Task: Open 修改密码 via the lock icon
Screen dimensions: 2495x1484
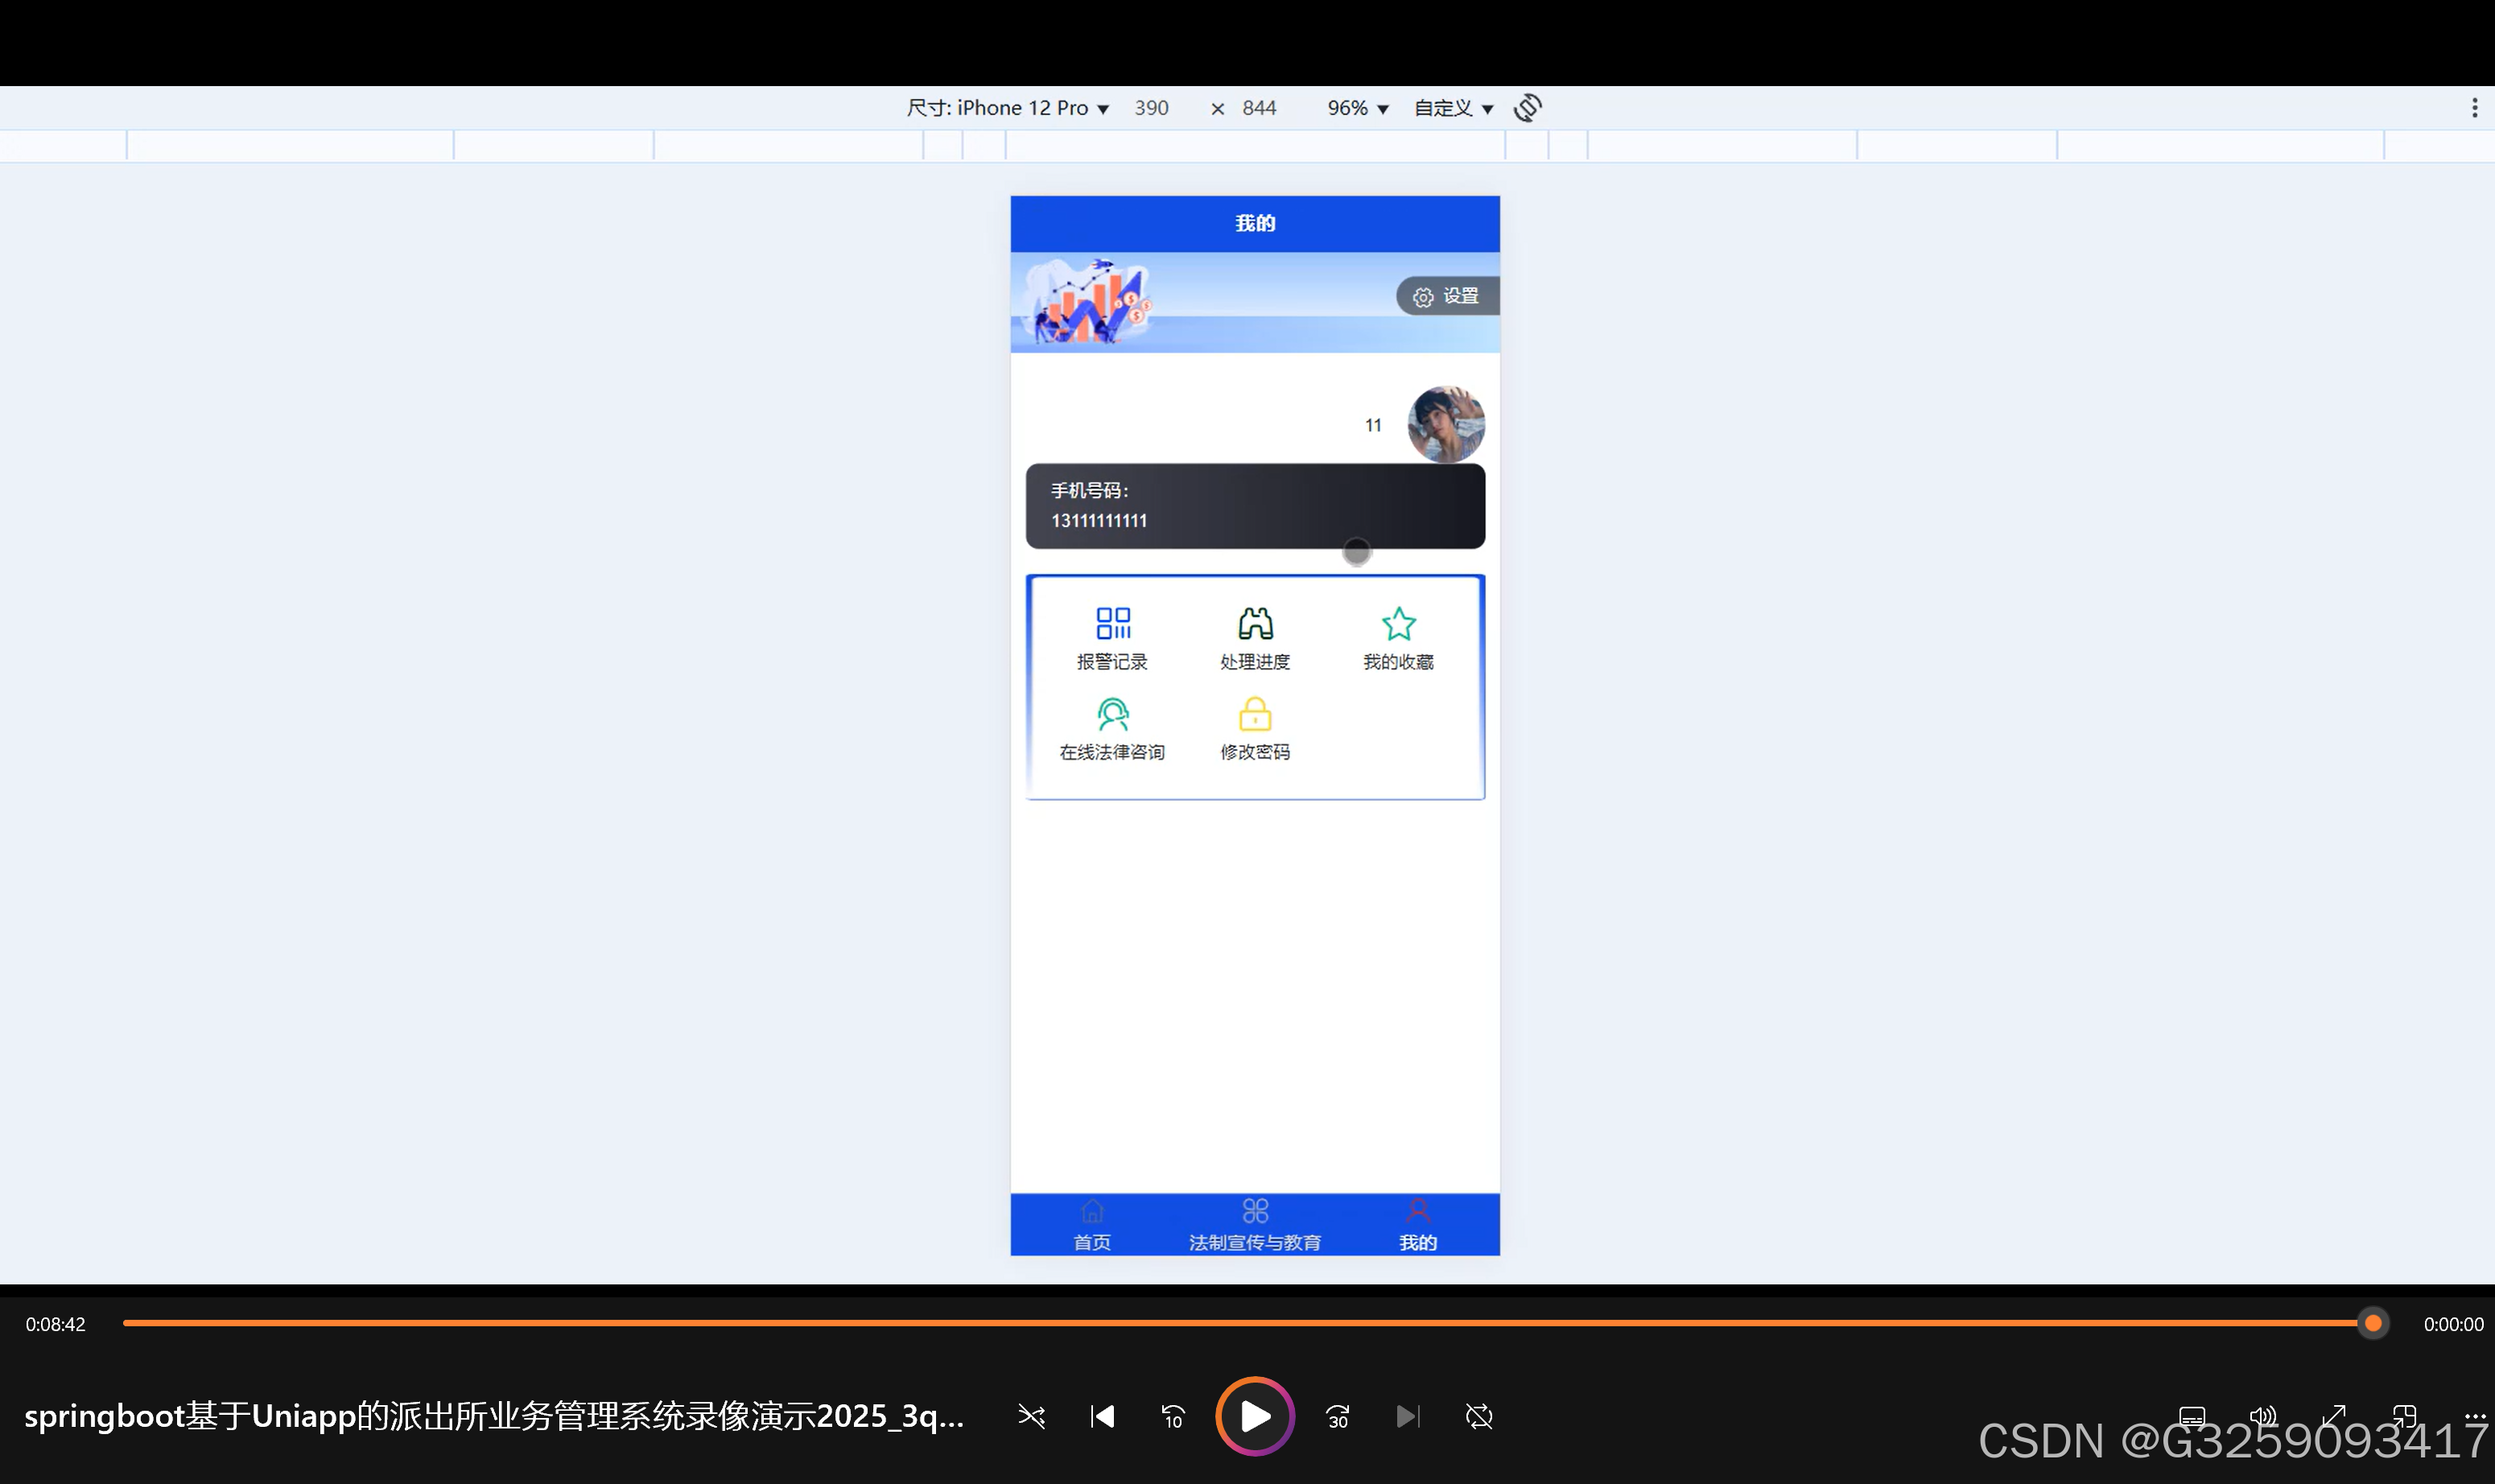Action: click(x=1255, y=715)
